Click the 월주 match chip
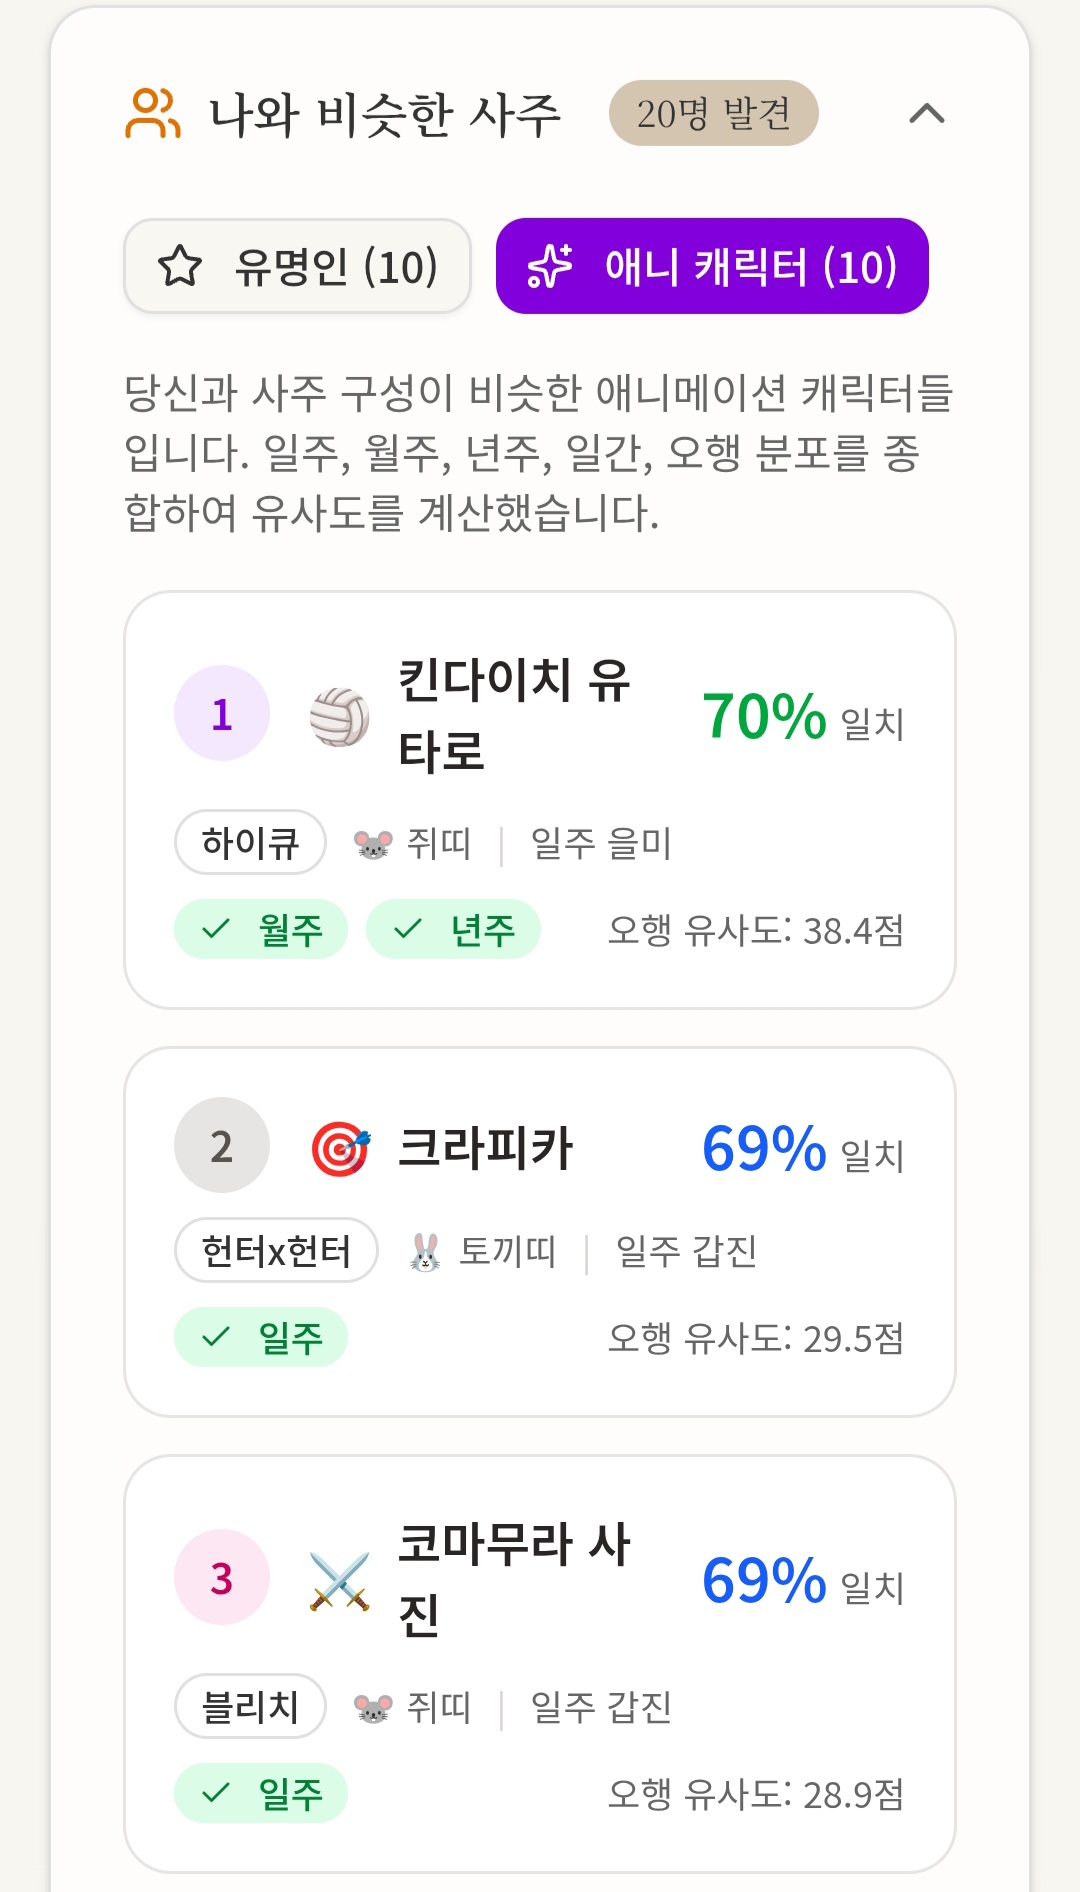The width and height of the screenshot is (1080, 1892). [261, 930]
